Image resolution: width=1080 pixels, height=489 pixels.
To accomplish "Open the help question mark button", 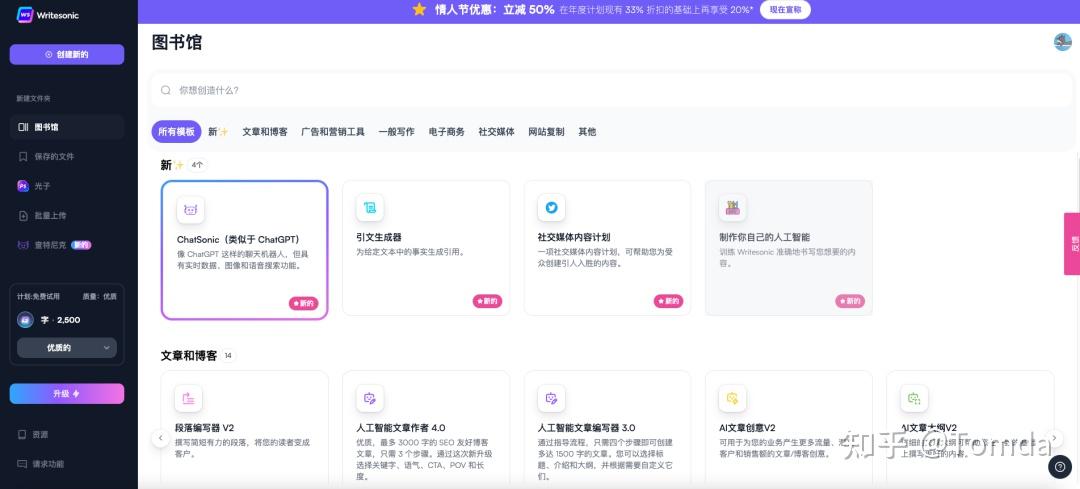I will pos(1059,467).
